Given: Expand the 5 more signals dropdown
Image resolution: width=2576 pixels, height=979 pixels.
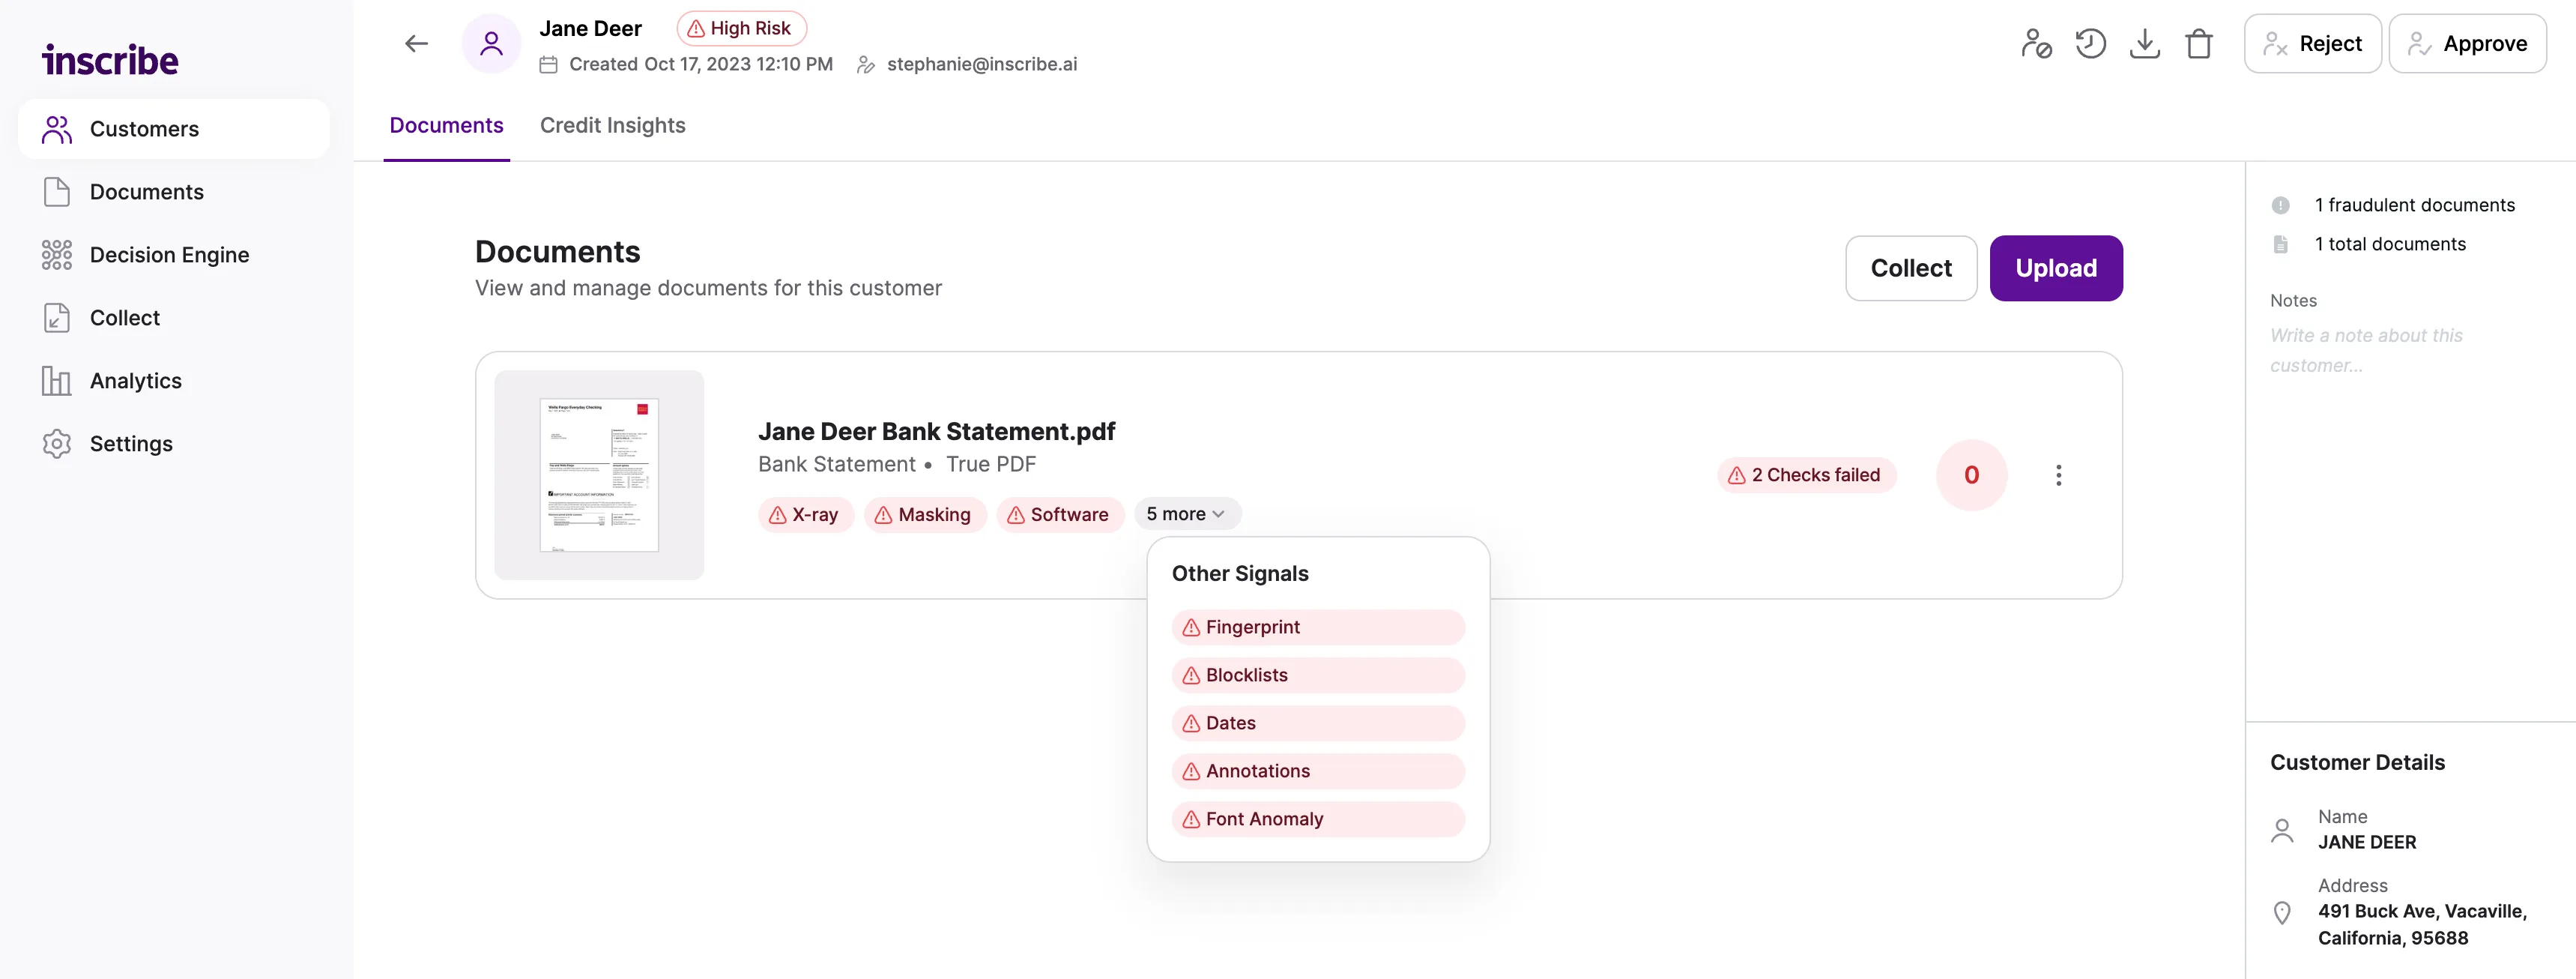Looking at the screenshot, I should [1186, 513].
